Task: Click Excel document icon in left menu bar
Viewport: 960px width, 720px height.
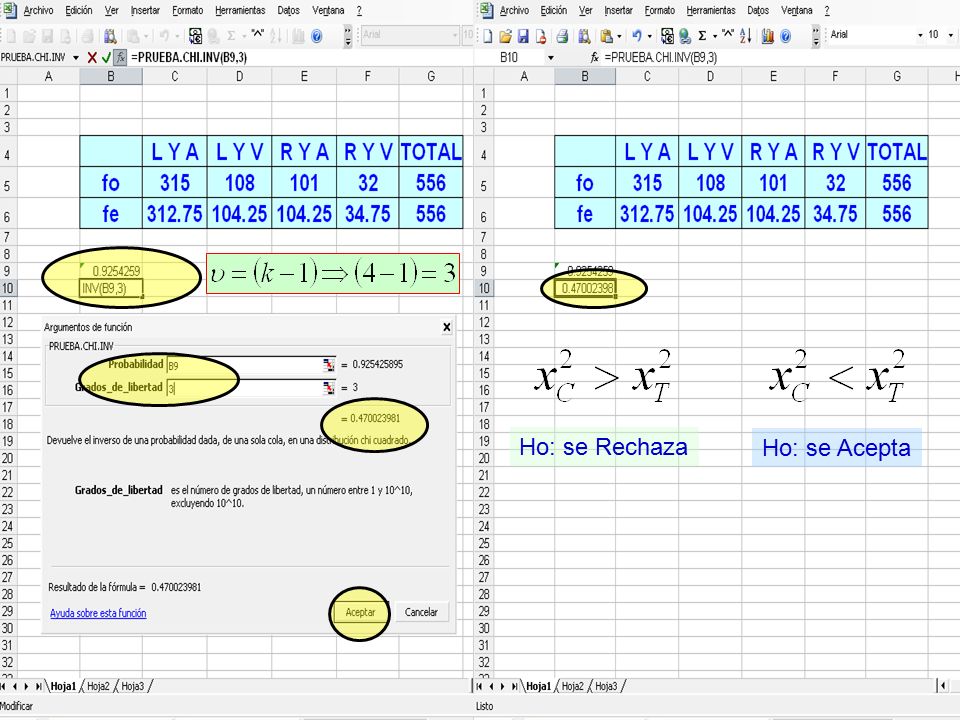Action: [10, 10]
